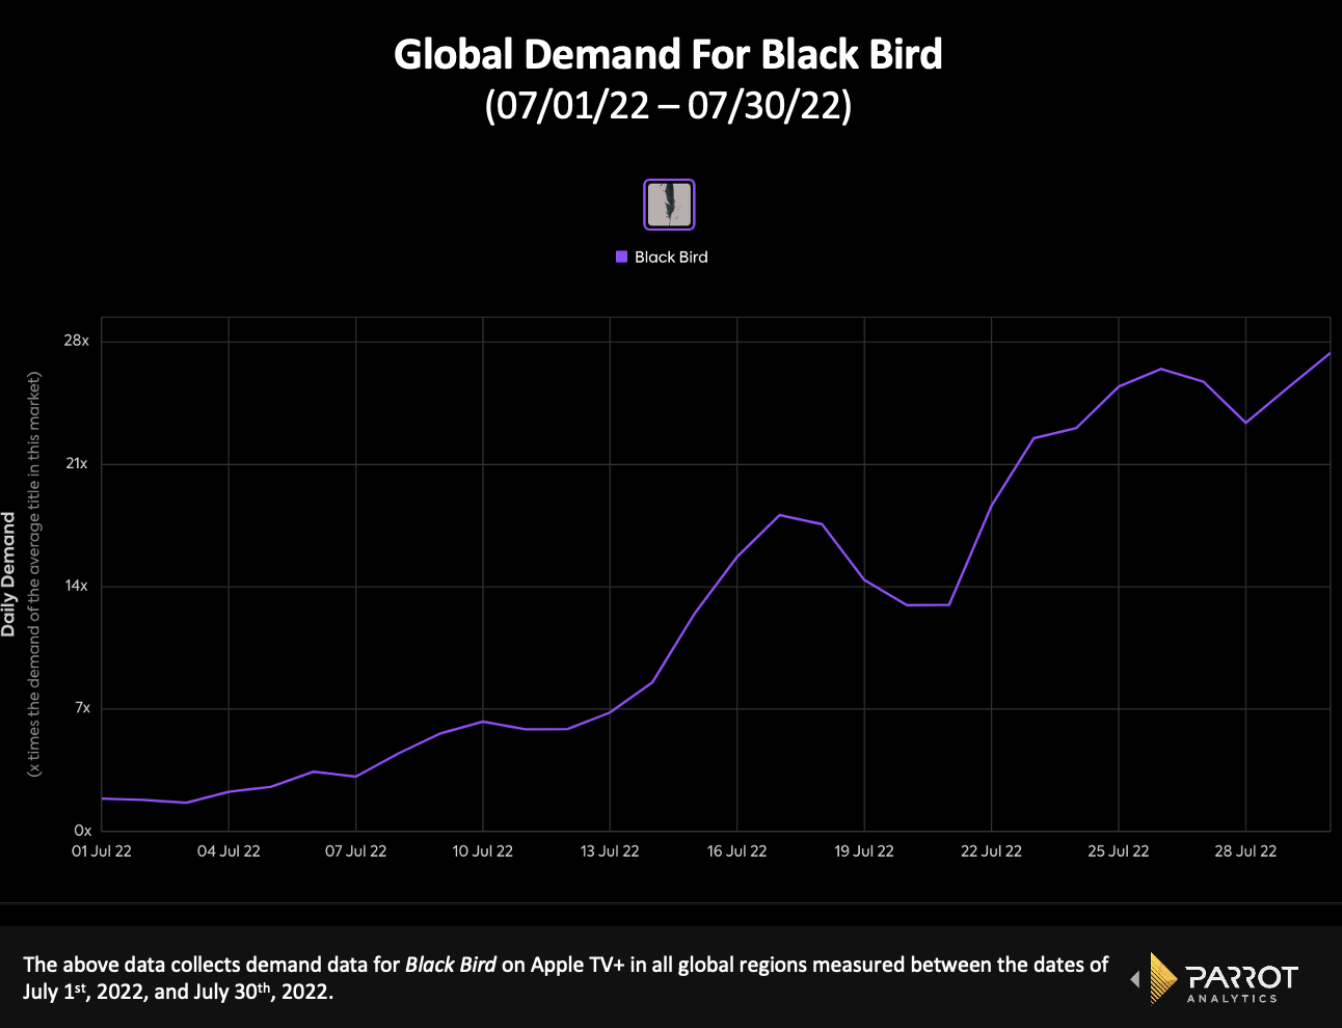Click the Black Bird feather thumbnail
The image size is (1342, 1028).
coord(669,205)
